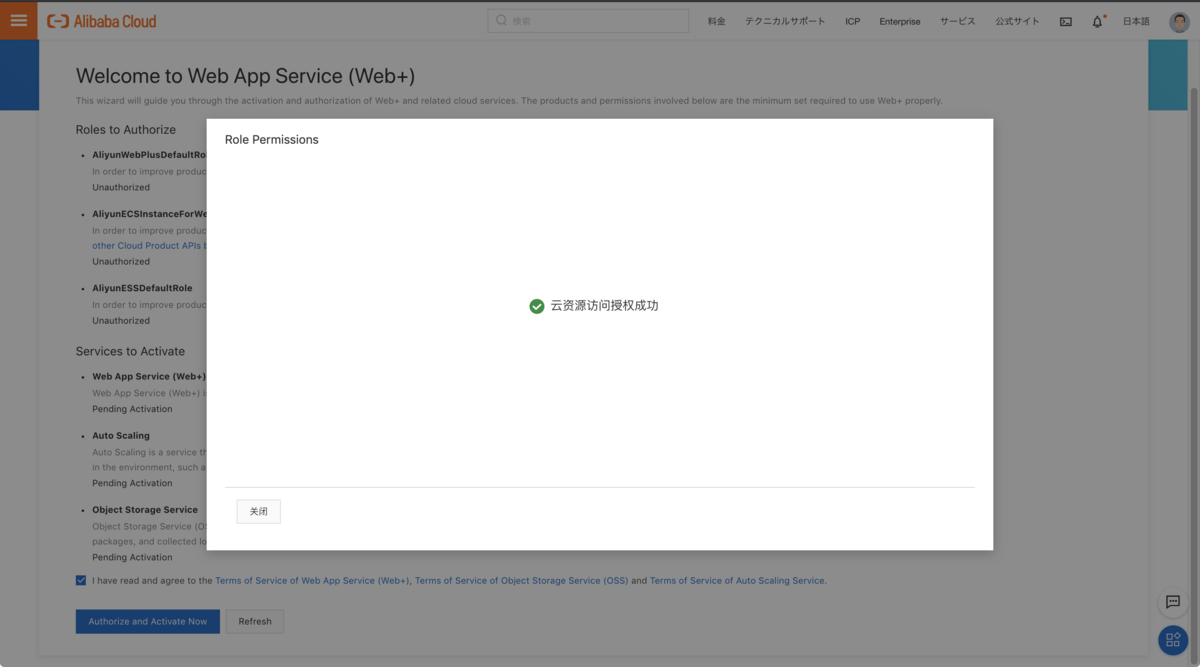Click the Role Permissions dialog title
The width and height of the screenshot is (1200, 667).
click(272, 140)
